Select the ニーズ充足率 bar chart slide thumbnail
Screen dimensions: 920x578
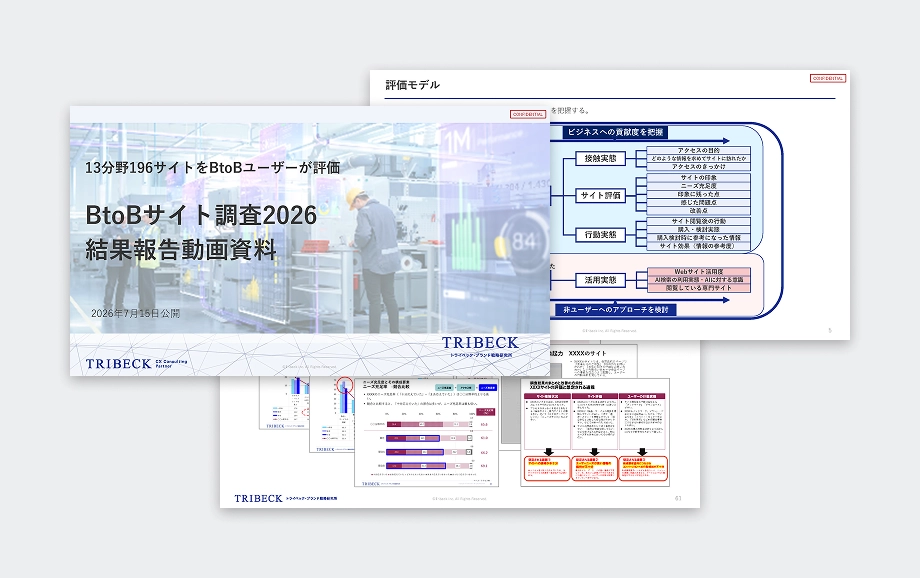tap(426, 432)
